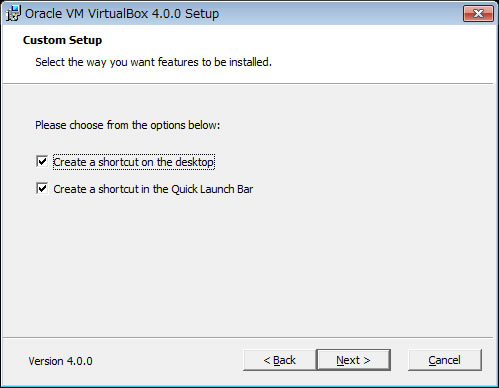Click the separator line below the header banner
Image resolution: width=499 pixels, height=388 pixels.
(248, 83)
